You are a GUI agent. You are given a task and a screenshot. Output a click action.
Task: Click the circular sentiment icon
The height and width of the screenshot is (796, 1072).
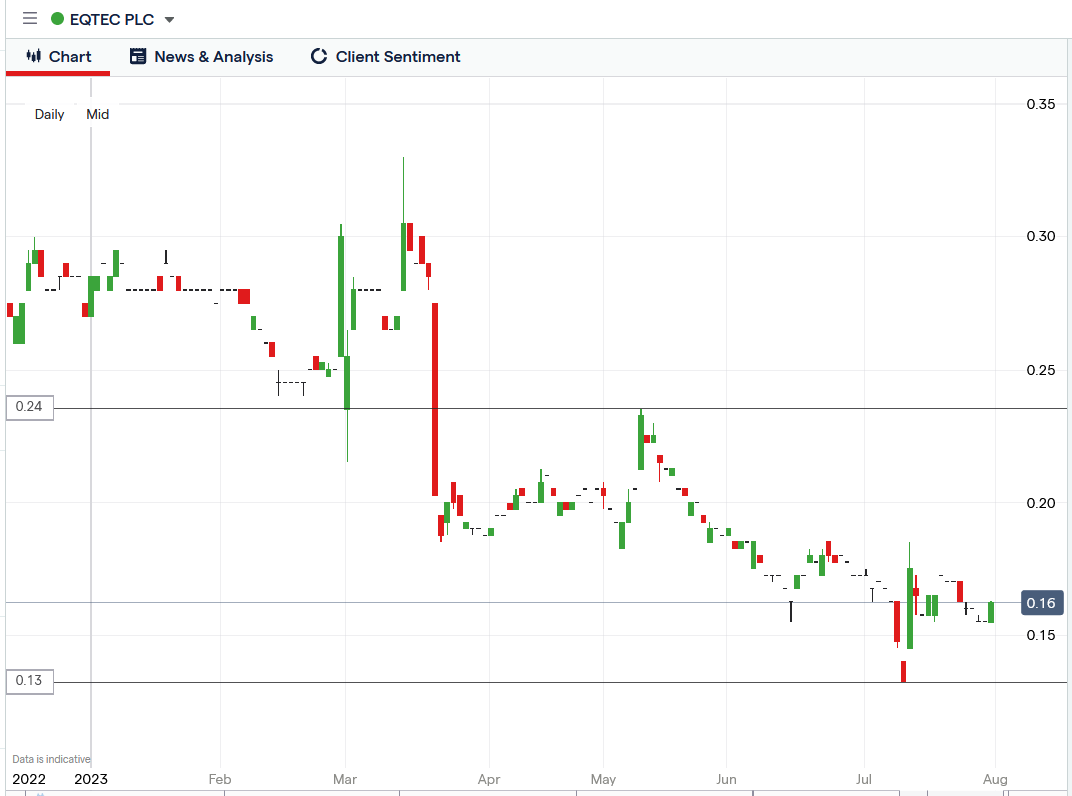[319, 56]
